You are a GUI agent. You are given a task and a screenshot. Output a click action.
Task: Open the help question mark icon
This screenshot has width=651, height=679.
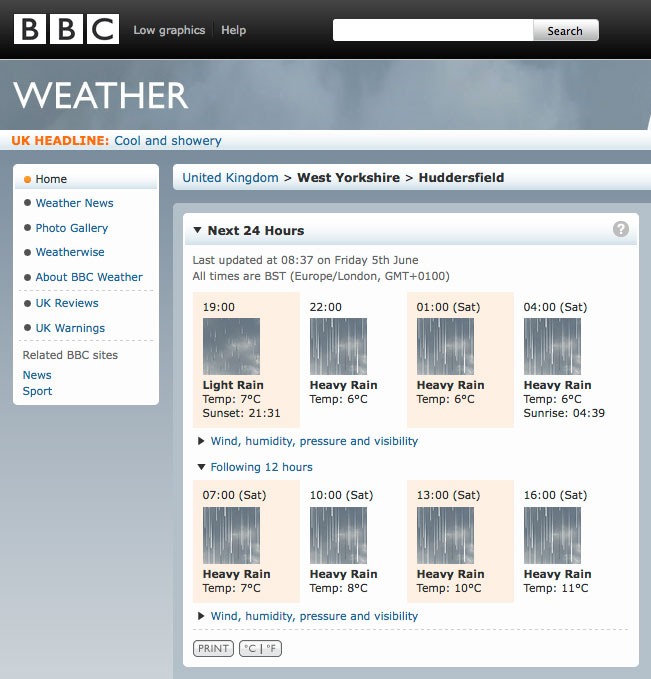coord(621,229)
